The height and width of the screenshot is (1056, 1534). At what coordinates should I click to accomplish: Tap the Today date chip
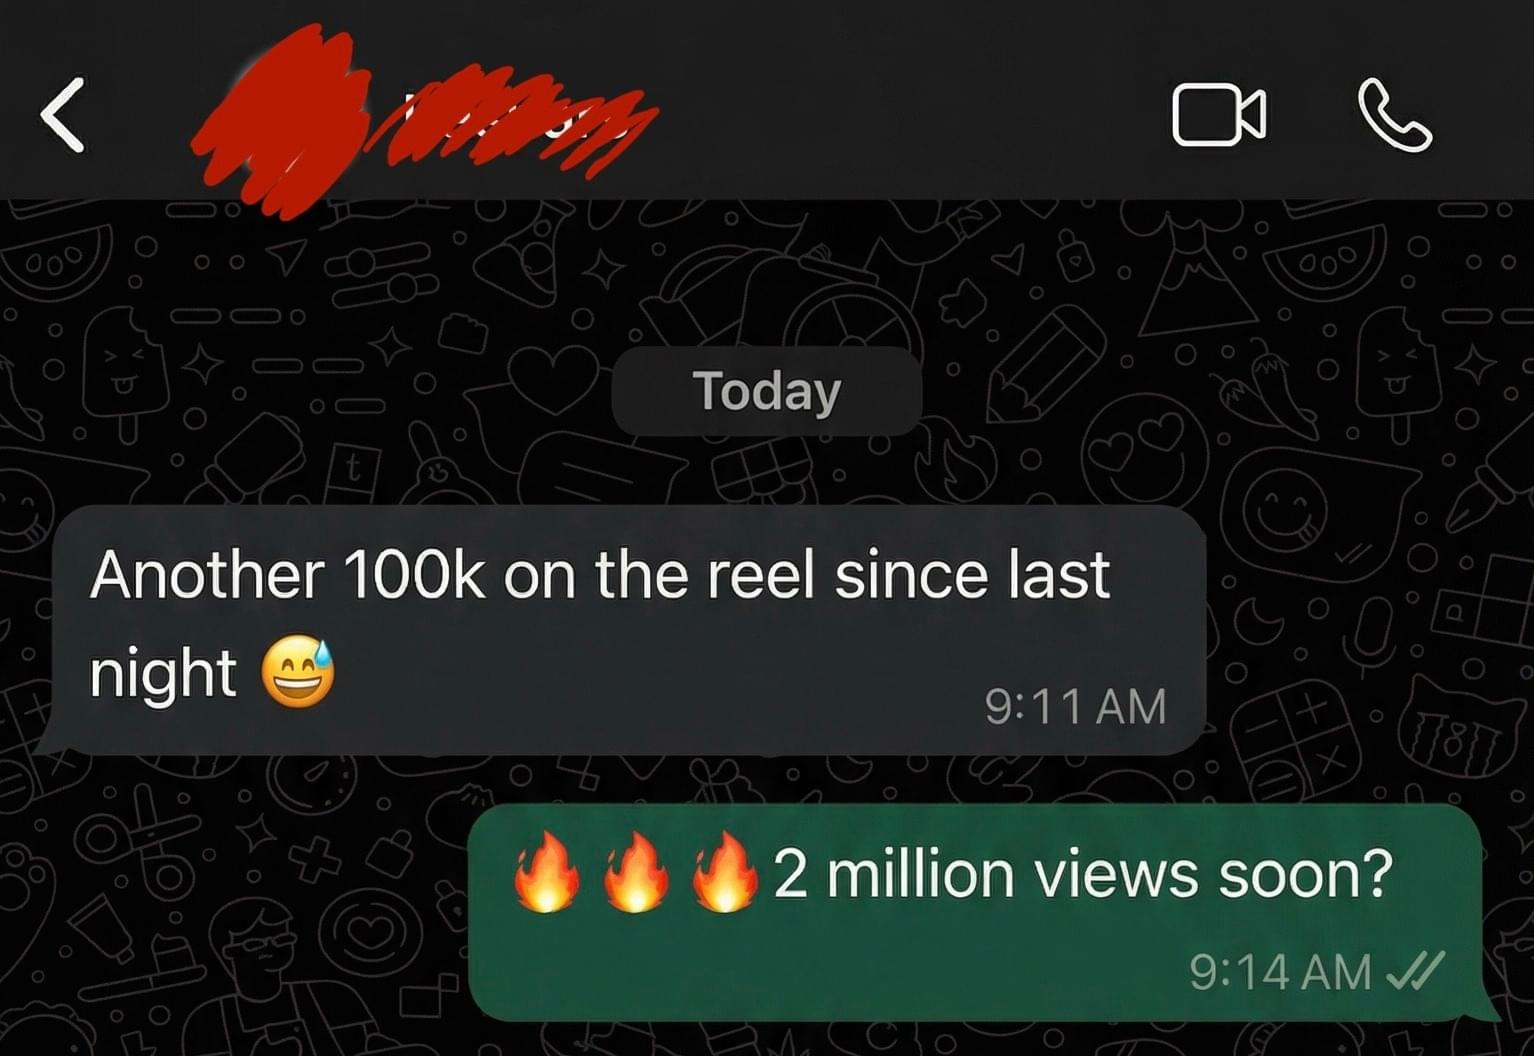pos(767,391)
